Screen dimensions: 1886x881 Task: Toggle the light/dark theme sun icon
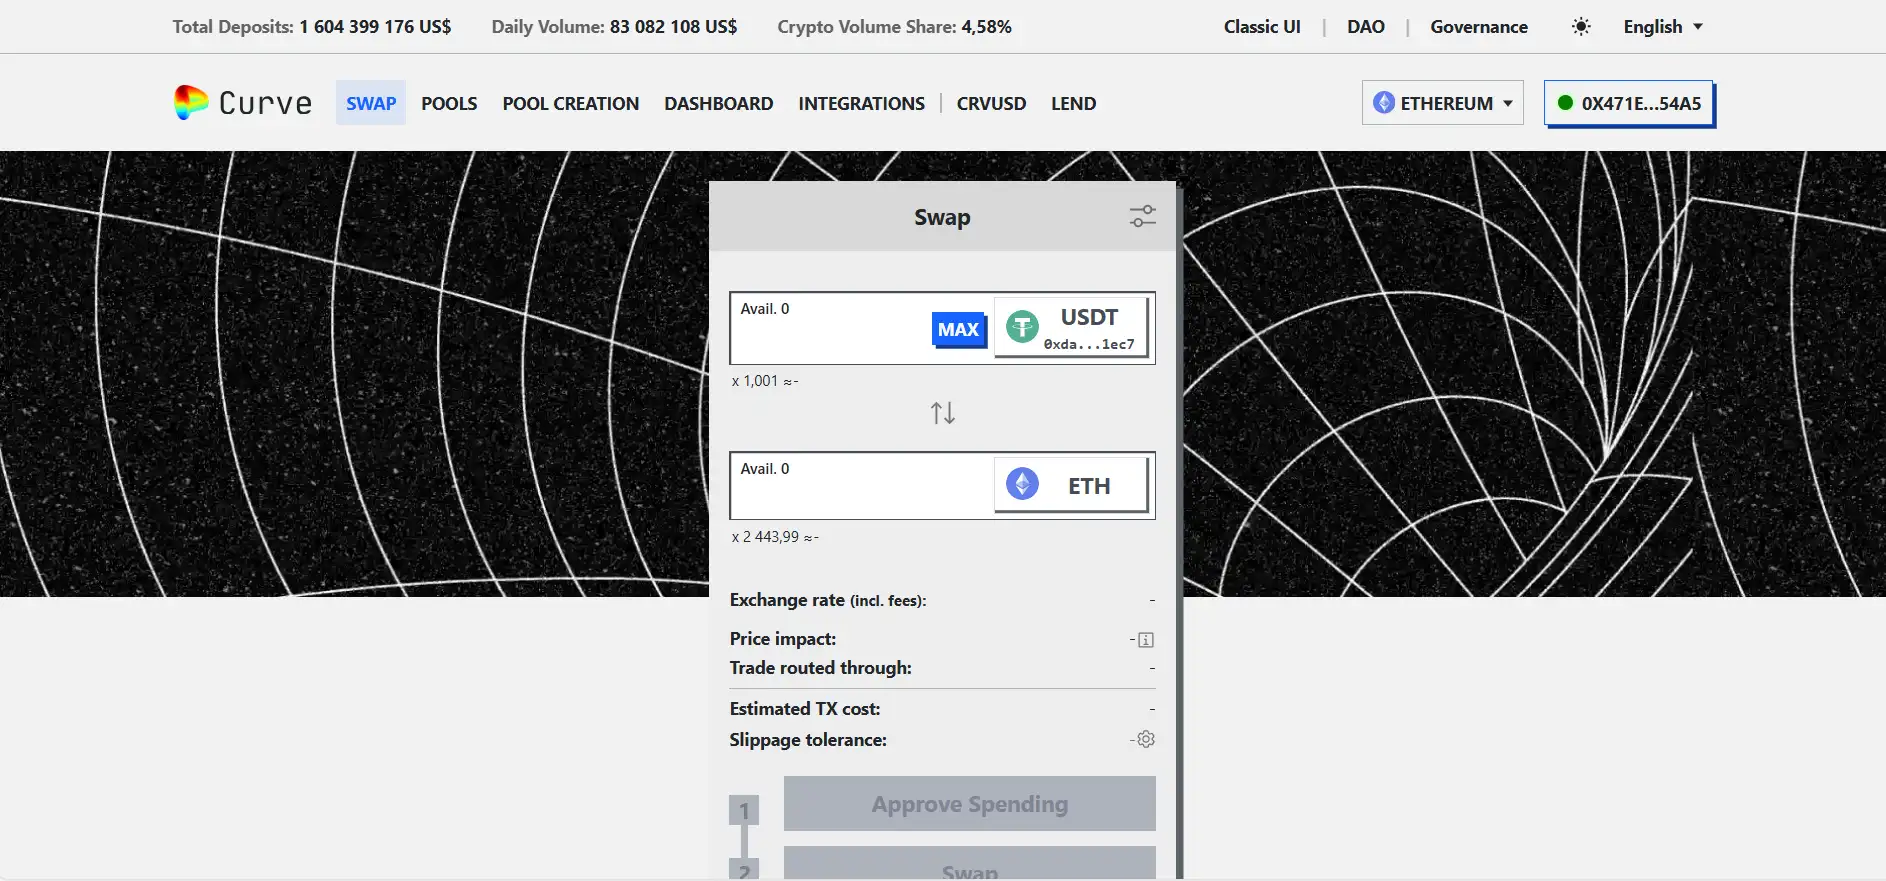point(1581,27)
